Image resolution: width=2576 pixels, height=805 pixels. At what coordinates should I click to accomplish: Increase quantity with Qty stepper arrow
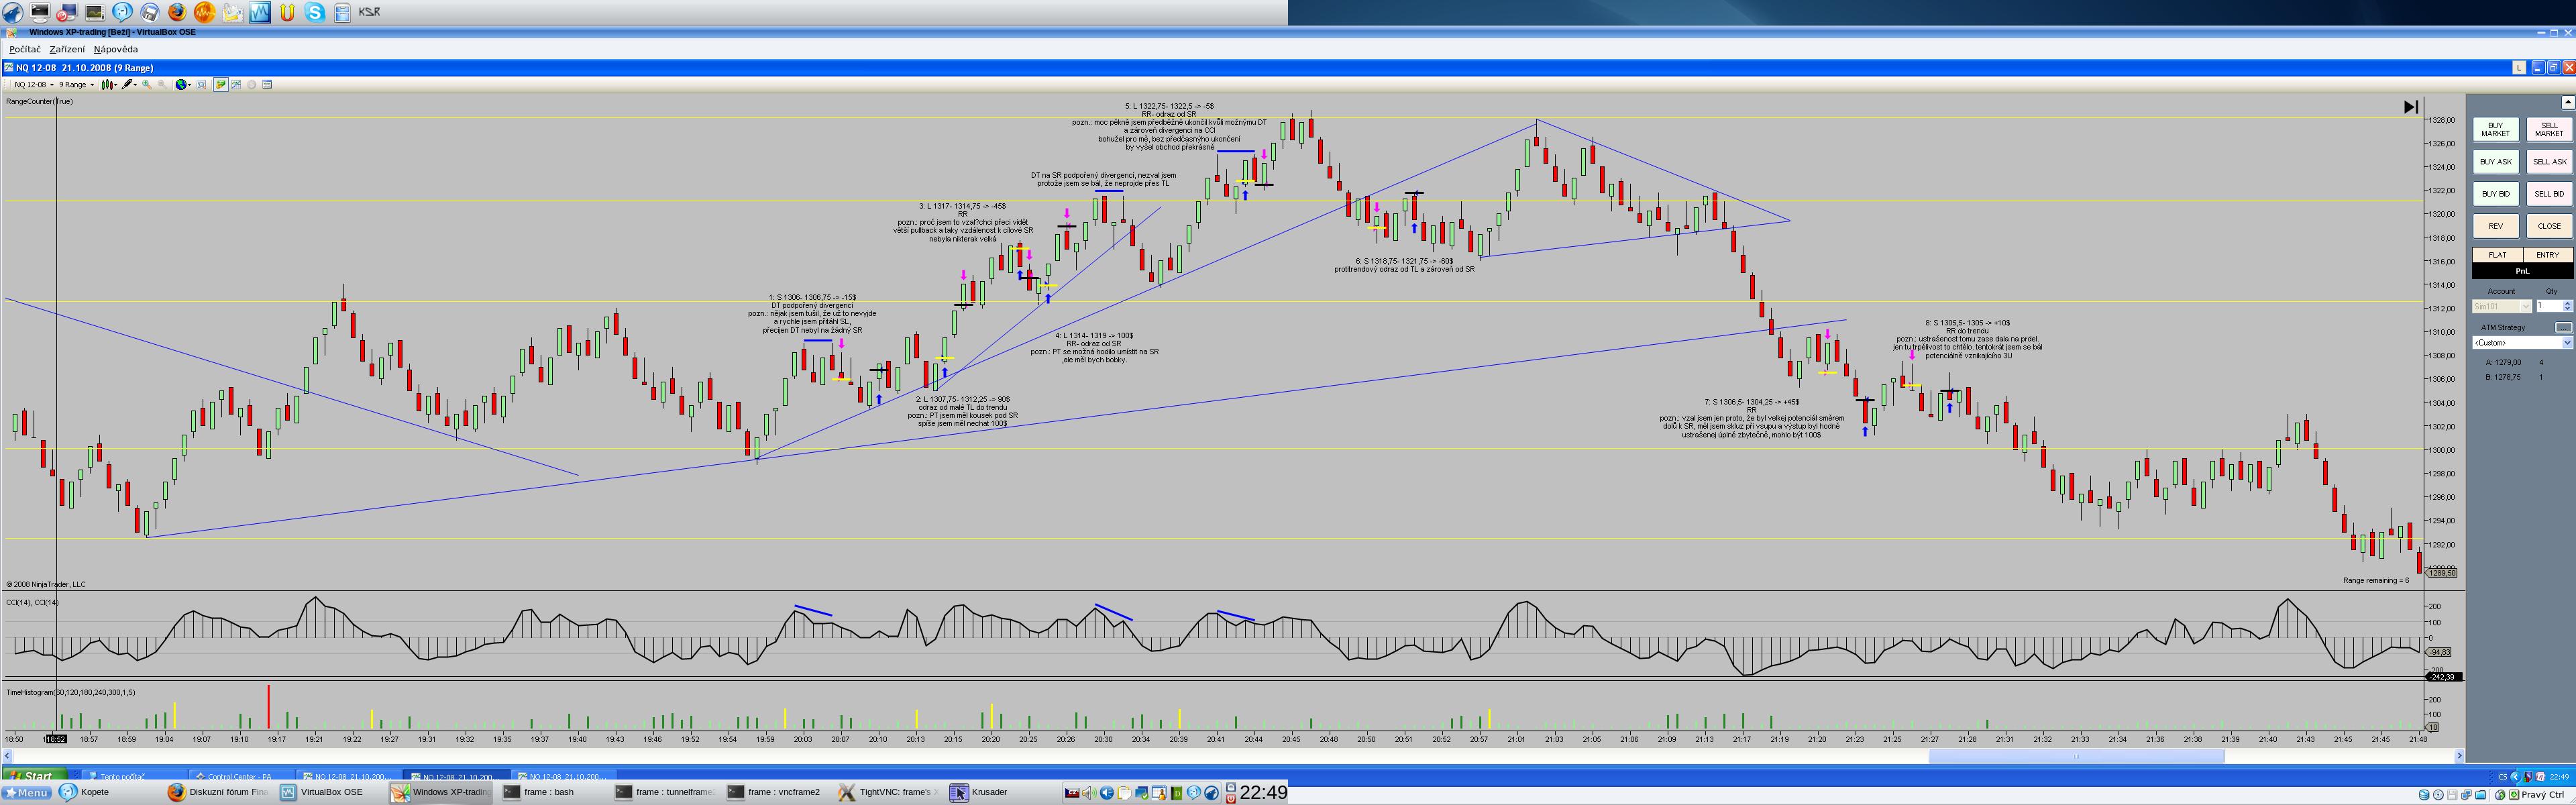[2566, 303]
